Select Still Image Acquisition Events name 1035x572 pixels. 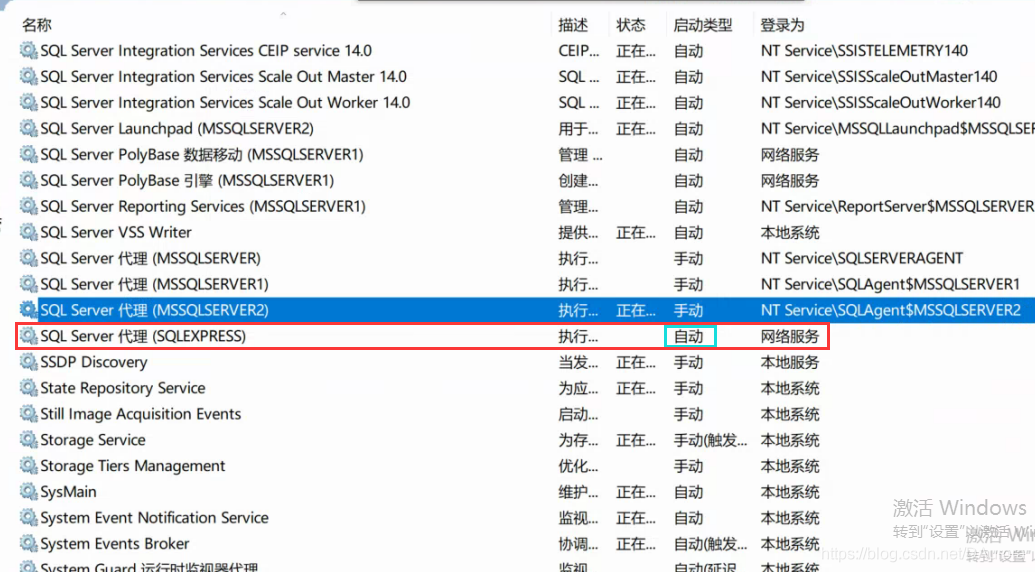pyautogui.click(x=141, y=414)
